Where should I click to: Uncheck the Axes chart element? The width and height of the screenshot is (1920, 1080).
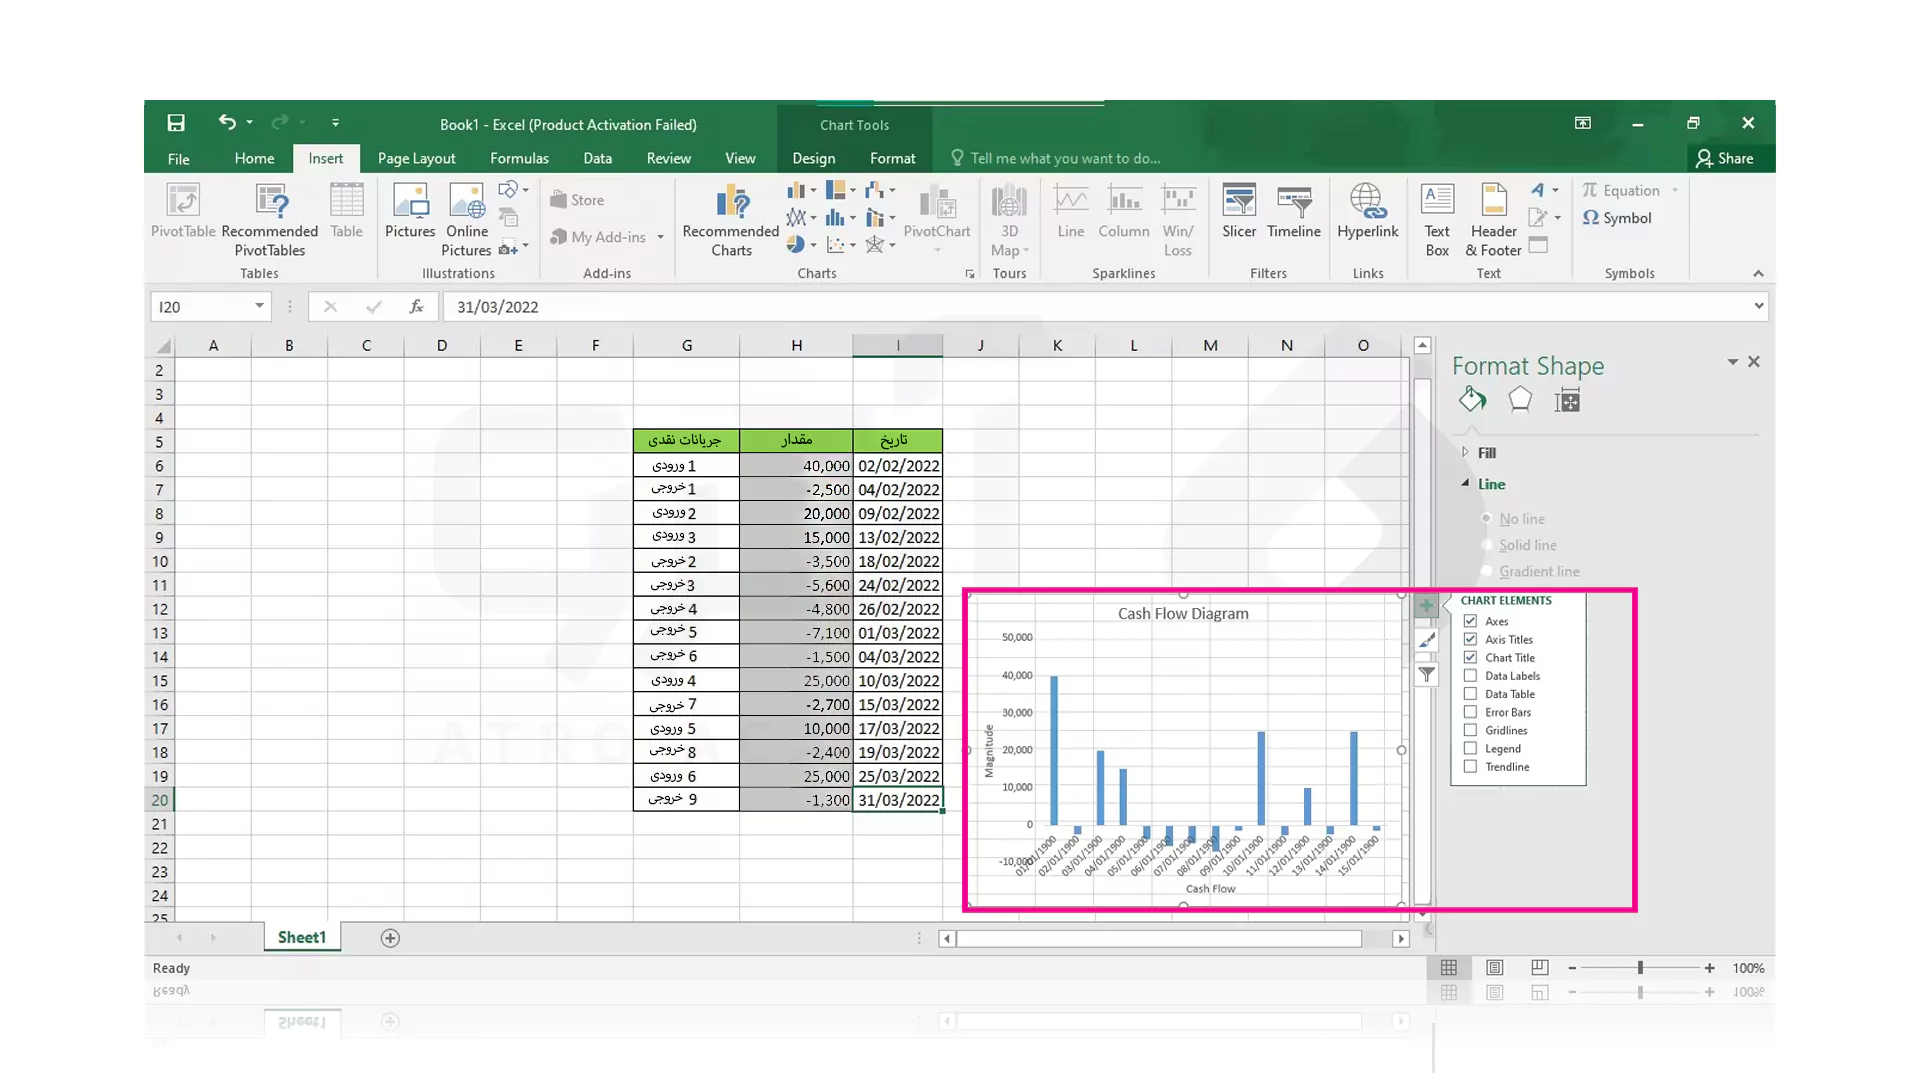tap(1470, 621)
